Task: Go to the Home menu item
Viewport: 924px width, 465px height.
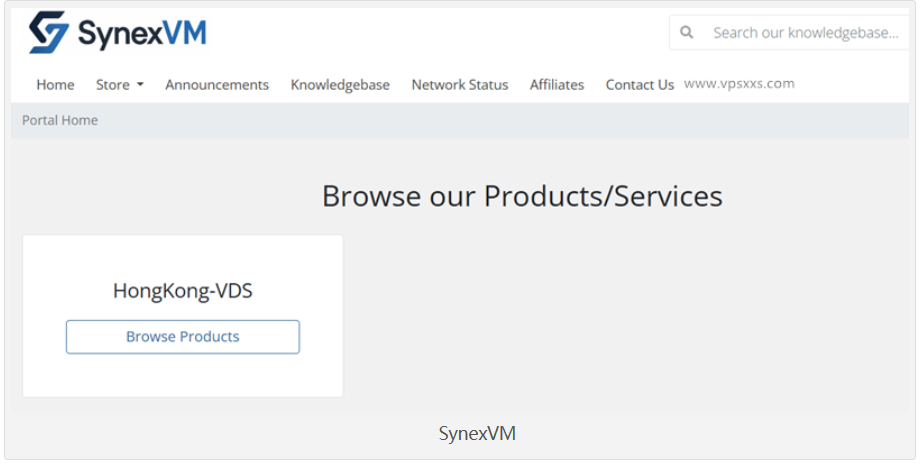Action: point(55,85)
